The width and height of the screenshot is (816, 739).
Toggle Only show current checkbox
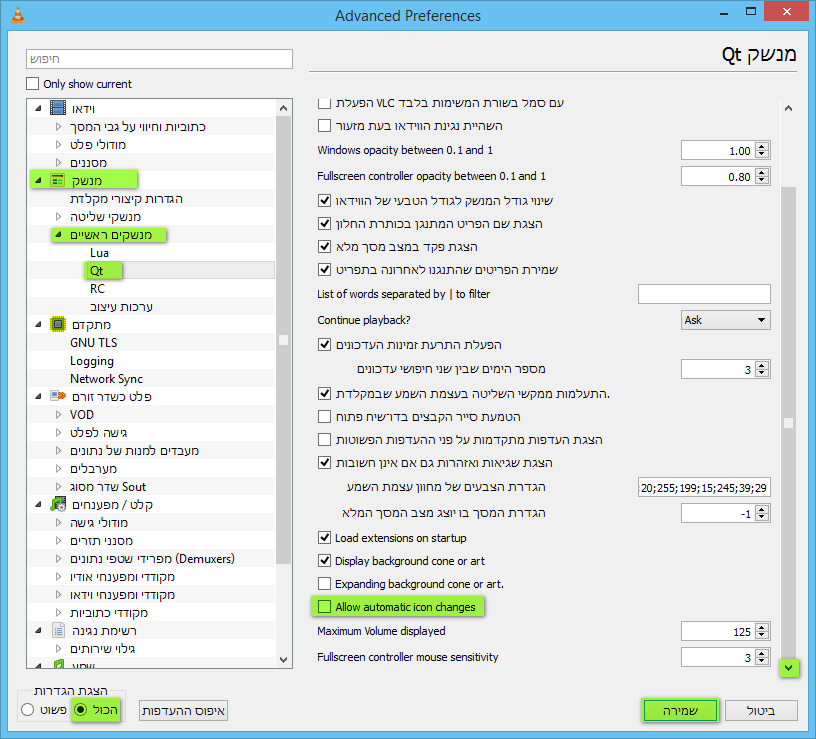click(x=32, y=84)
